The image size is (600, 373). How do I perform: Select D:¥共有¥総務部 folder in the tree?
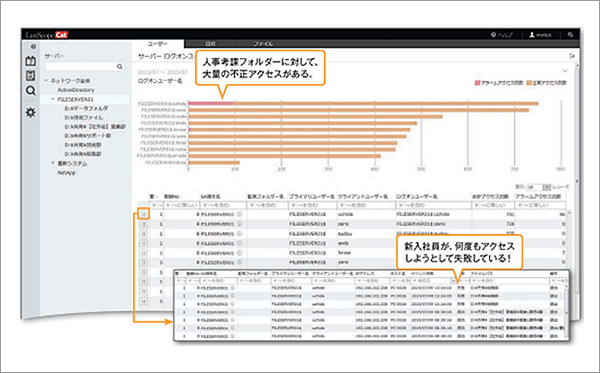click(83, 154)
